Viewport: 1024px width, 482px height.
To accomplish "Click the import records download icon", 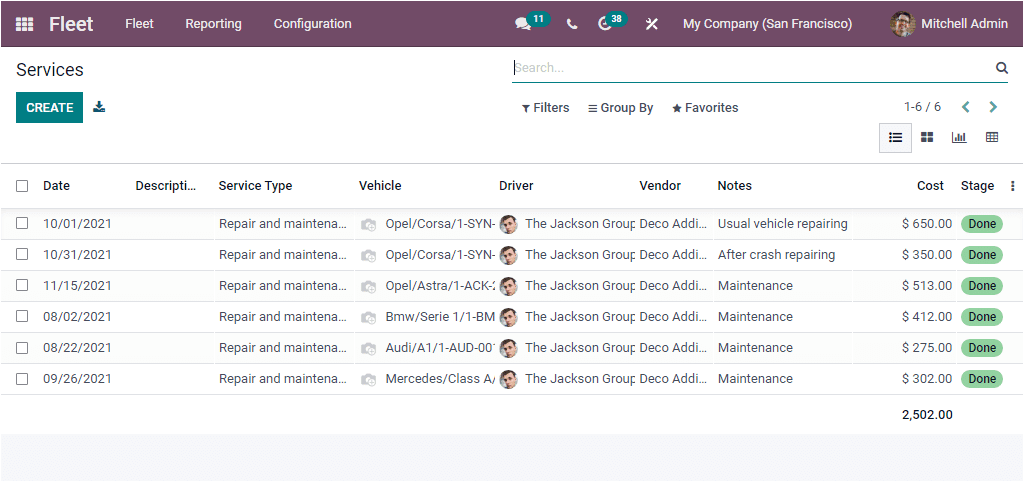I will pos(99,106).
